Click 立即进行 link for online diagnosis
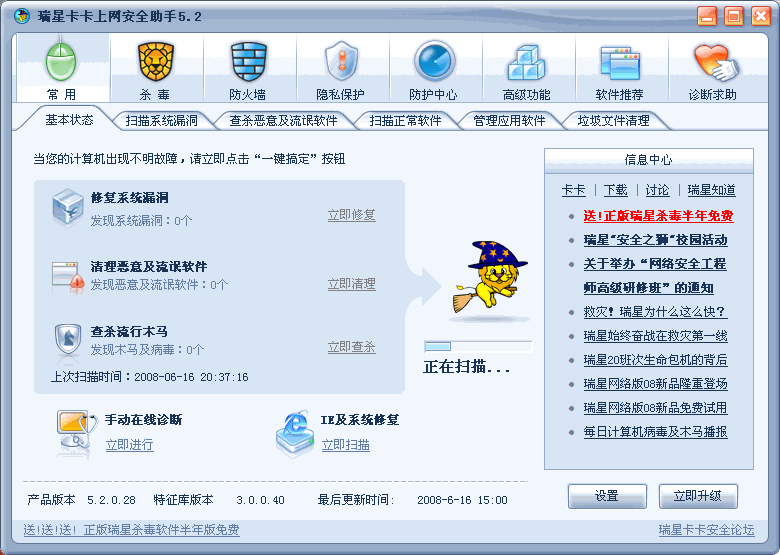Viewport: 780px width, 555px height. tap(129, 445)
